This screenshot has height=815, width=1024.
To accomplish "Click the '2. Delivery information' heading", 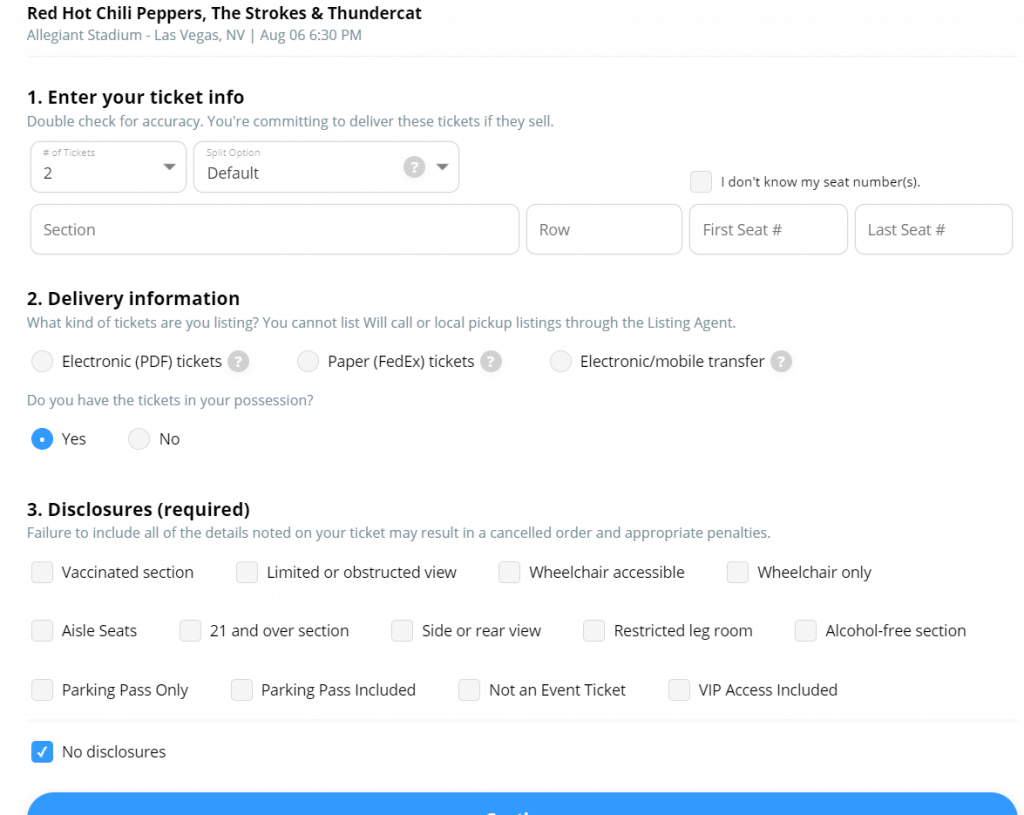I will pyautogui.click(x=133, y=298).
